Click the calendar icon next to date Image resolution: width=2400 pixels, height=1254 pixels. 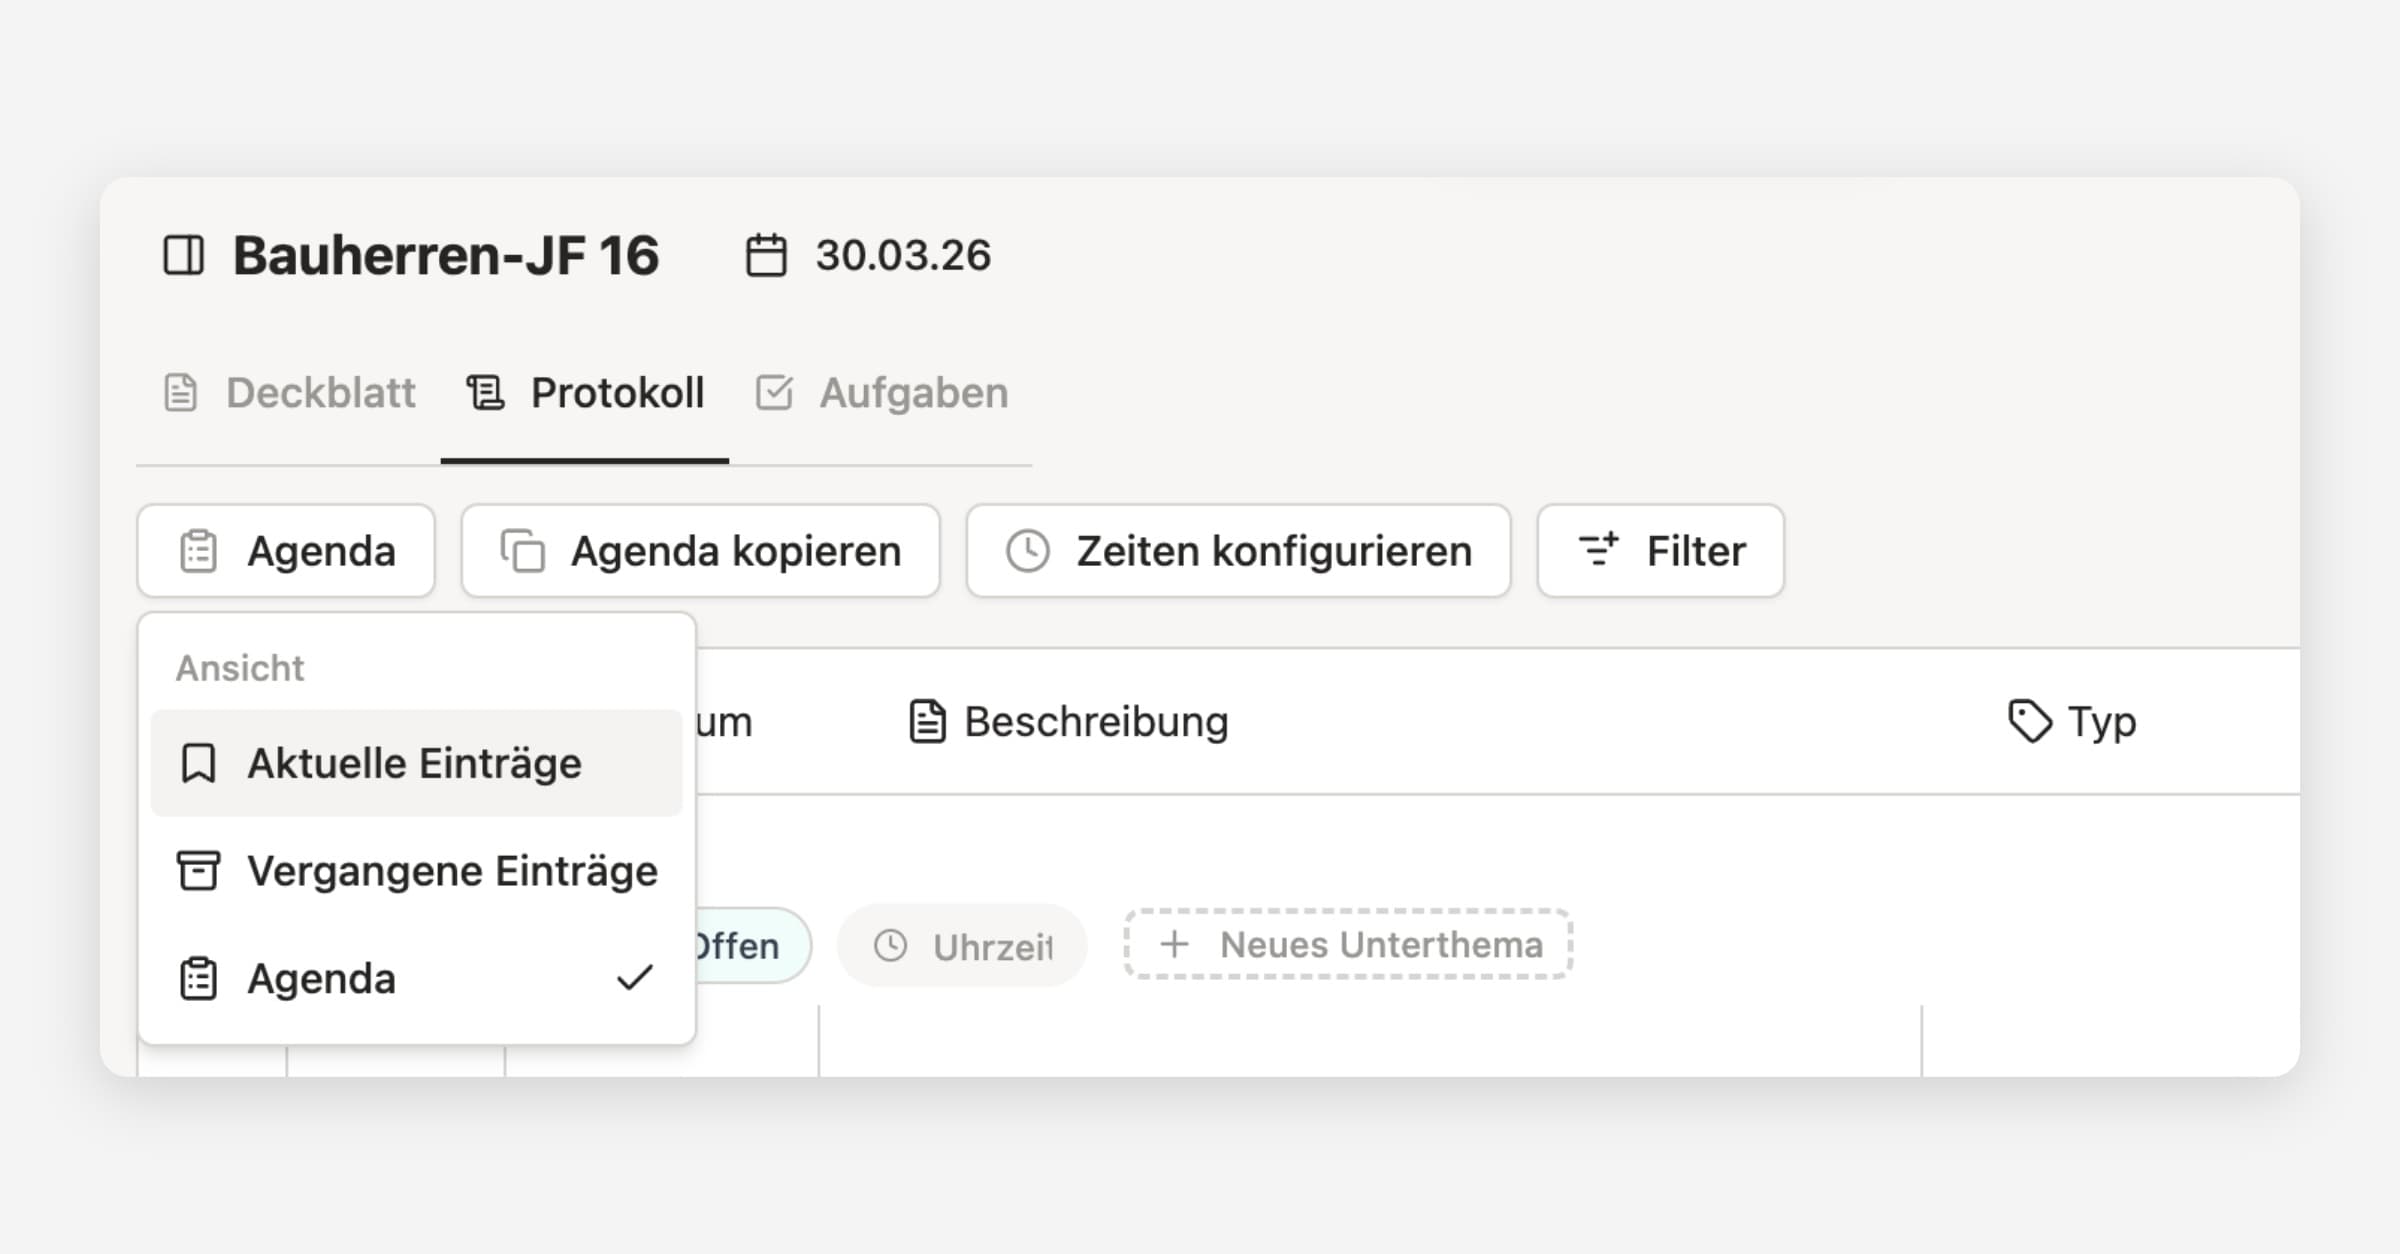(x=766, y=255)
